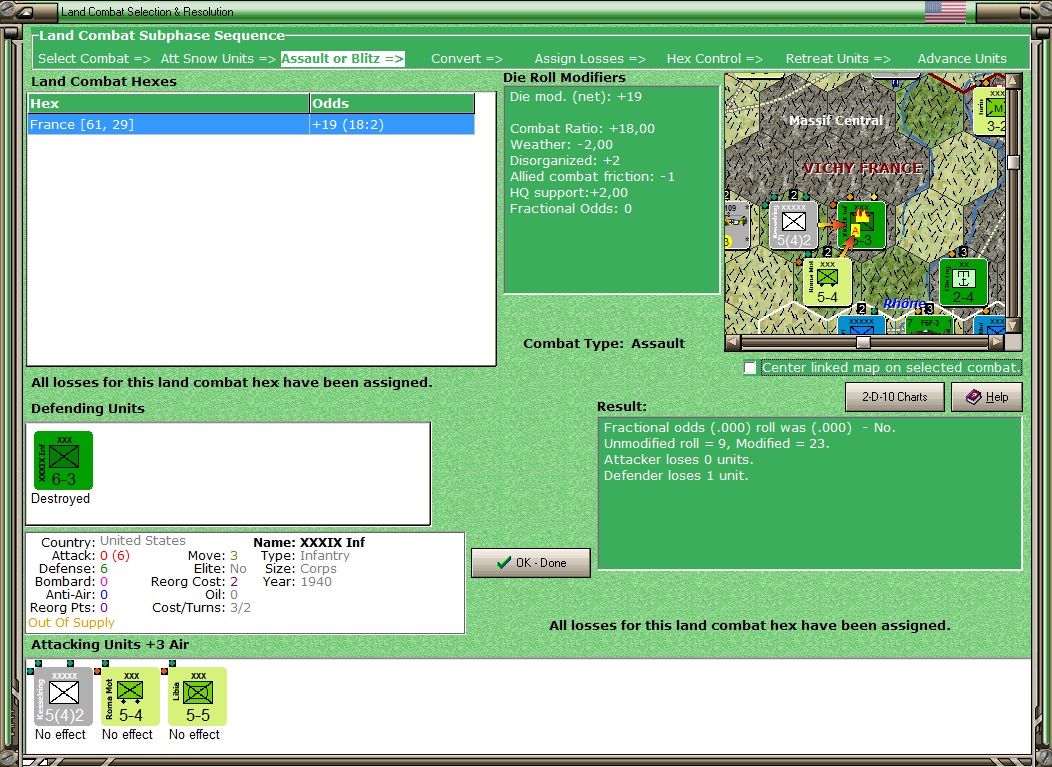The width and height of the screenshot is (1052, 767).
Task: Click the Att Snow Units subphase step
Action: 218,58
